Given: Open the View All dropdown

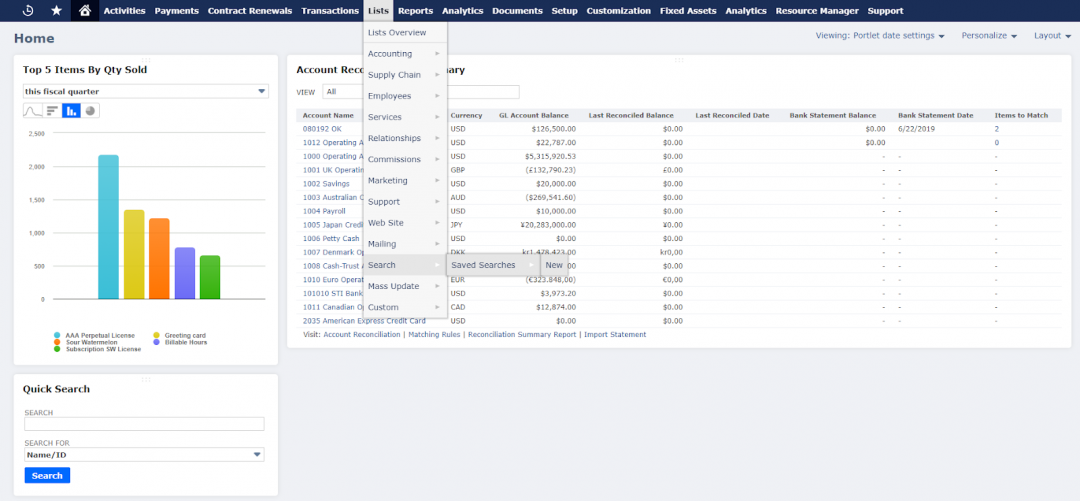Looking at the screenshot, I should tap(343, 92).
